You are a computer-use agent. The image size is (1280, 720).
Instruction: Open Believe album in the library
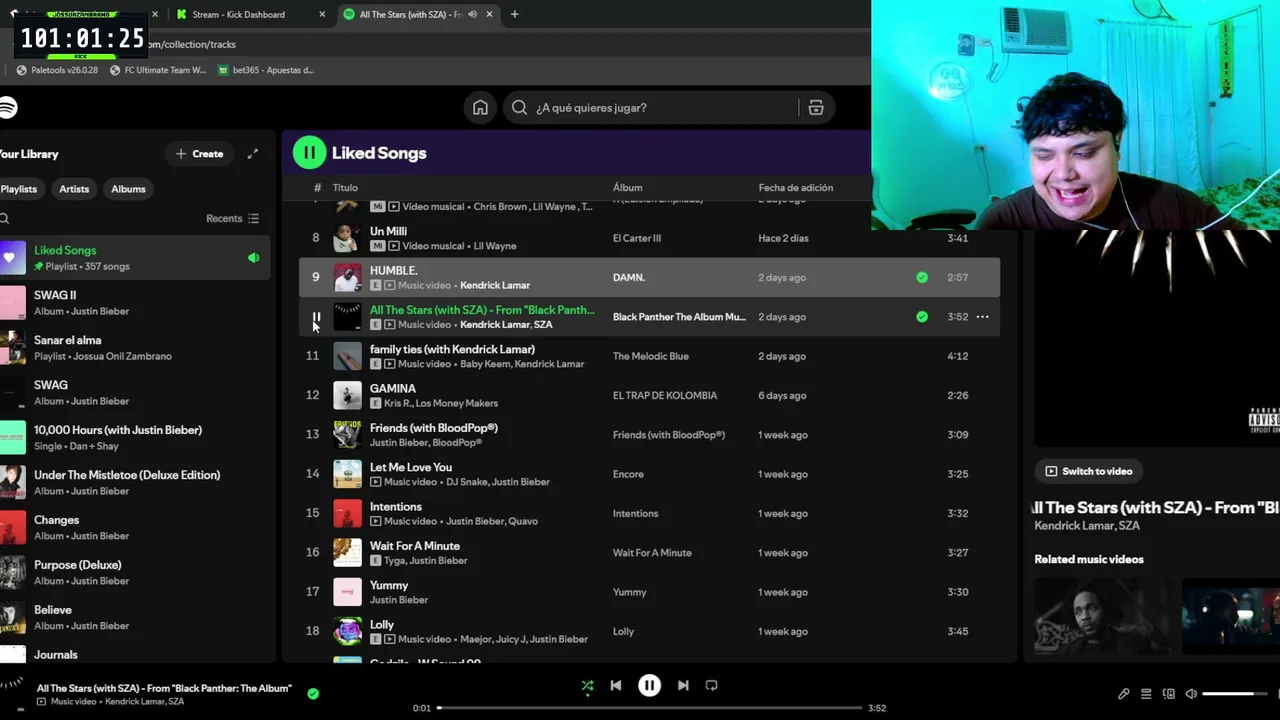(135, 618)
